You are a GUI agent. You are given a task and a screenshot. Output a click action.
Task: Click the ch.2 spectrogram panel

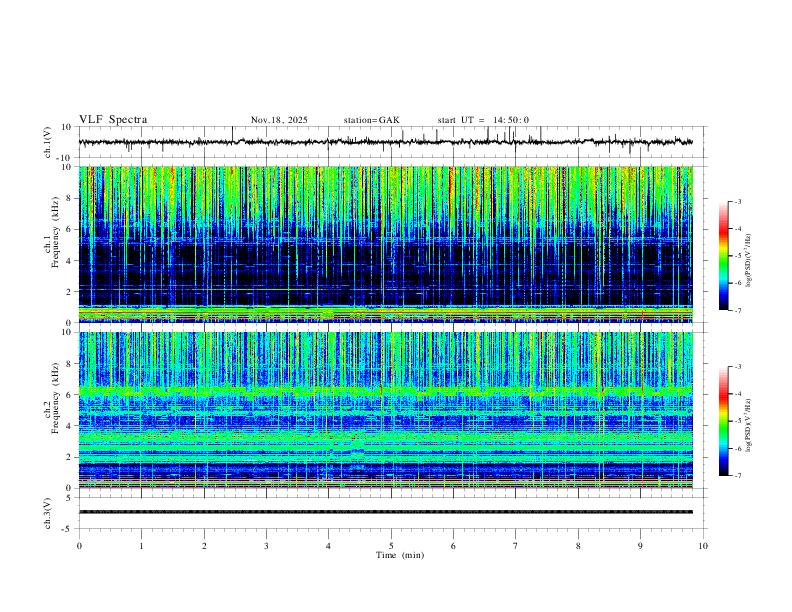click(x=386, y=410)
